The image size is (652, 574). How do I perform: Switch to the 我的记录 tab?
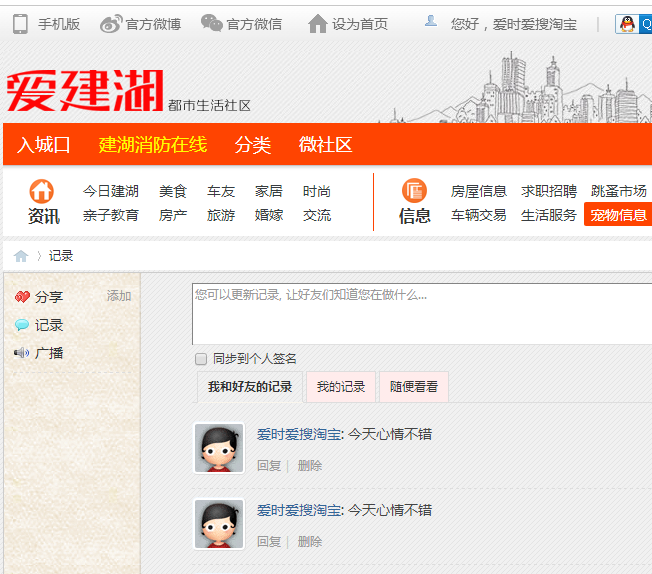click(341, 387)
